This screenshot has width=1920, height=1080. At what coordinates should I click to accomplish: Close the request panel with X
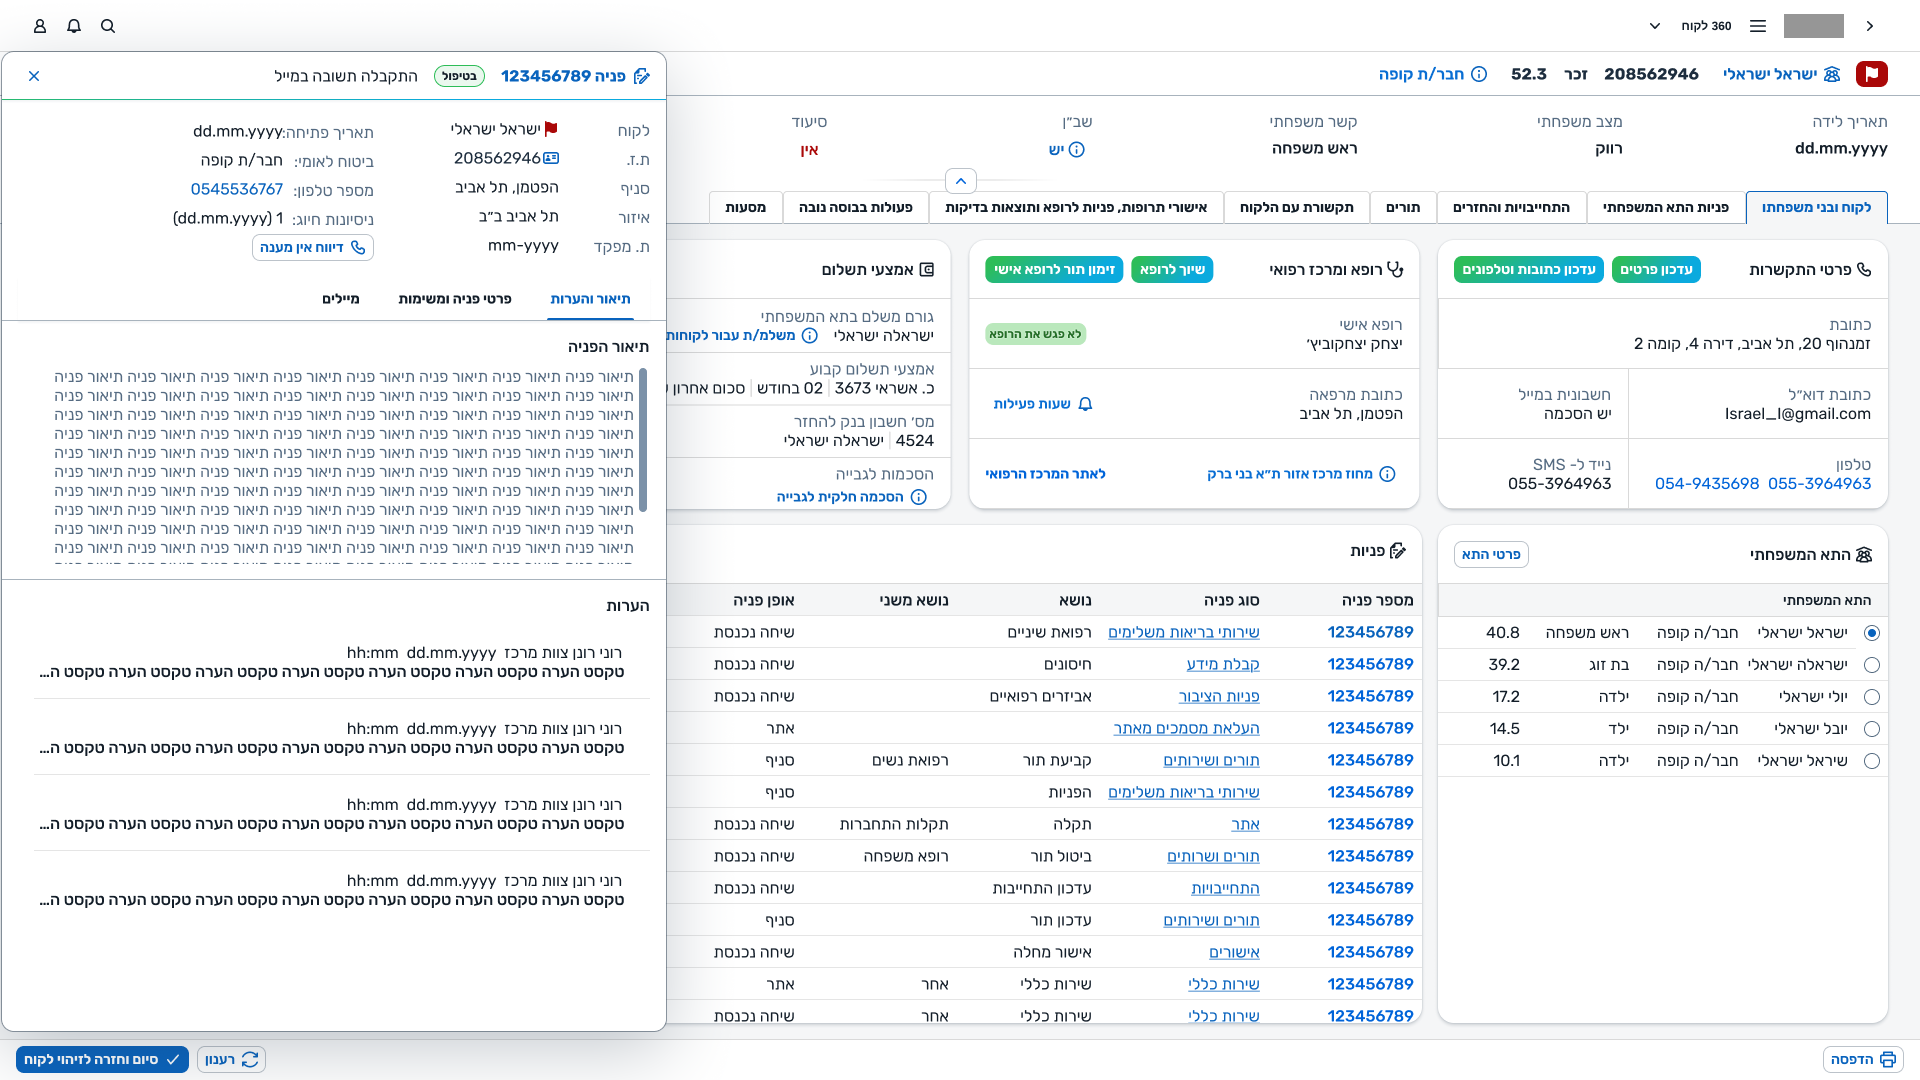34,76
